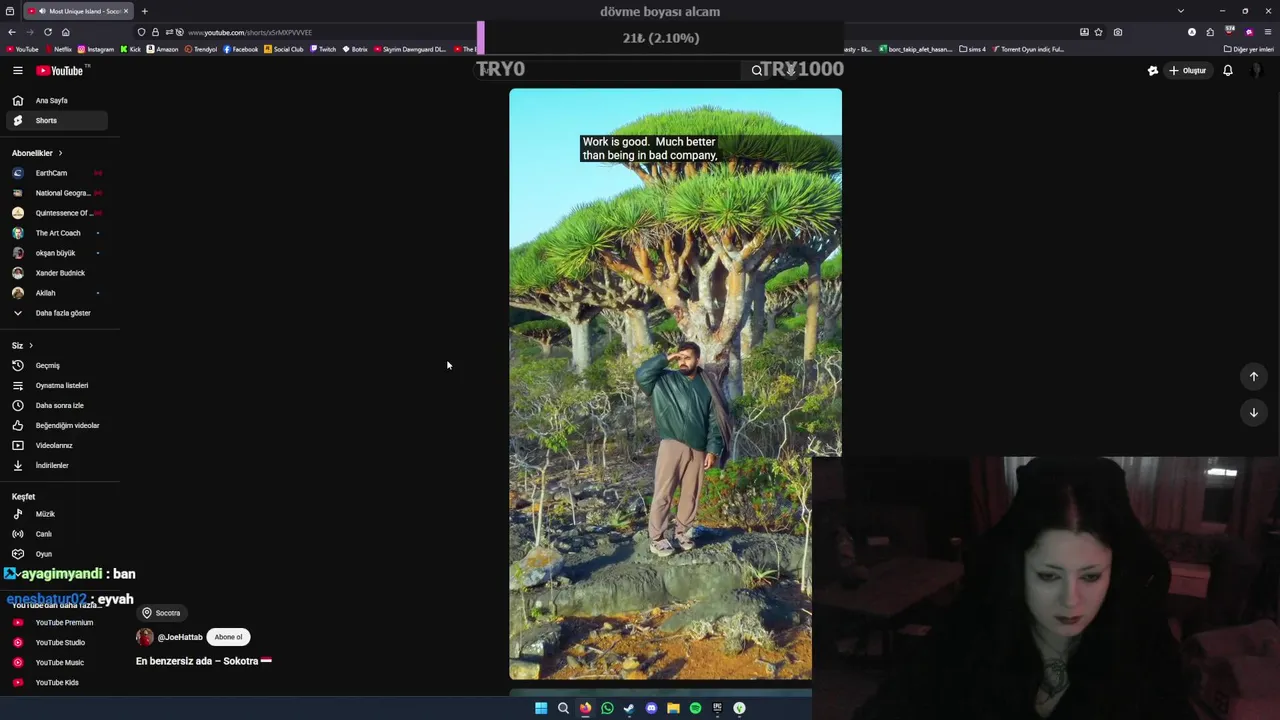This screenshot has width=1280, height=720.
Task: Click the Socotra location tag
Action: tap(161, 613)
